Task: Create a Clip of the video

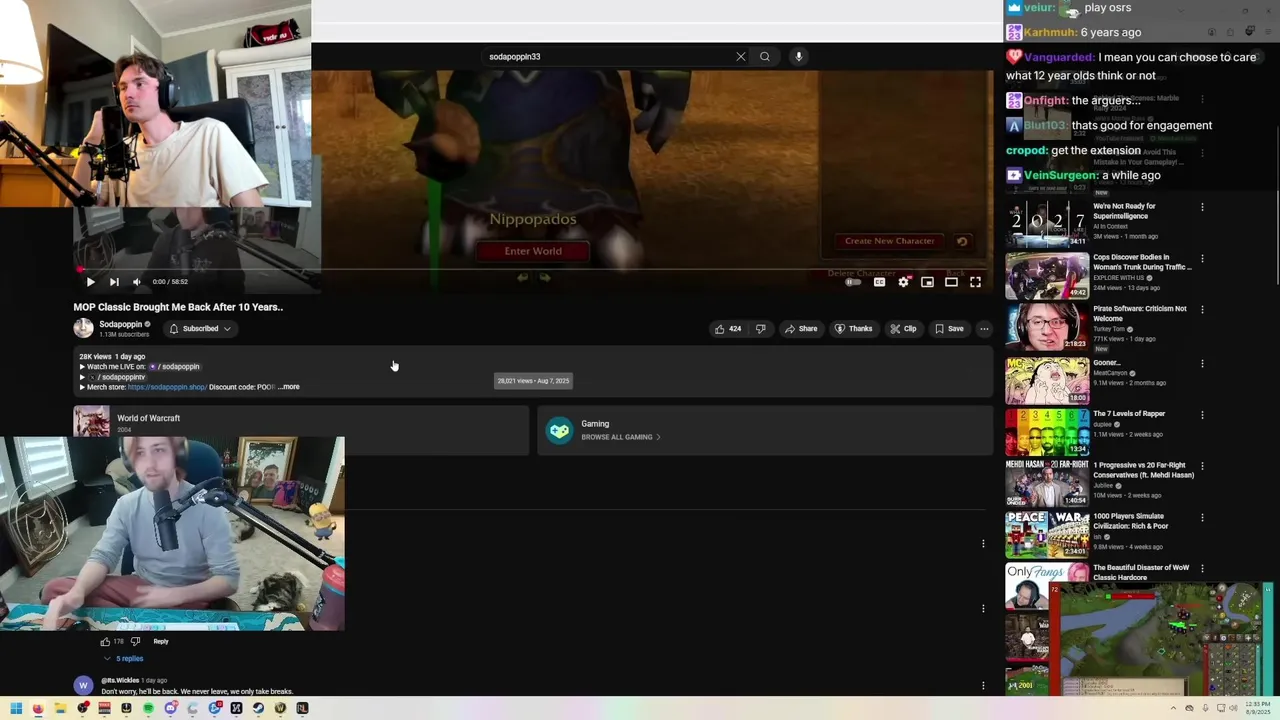Action: (x=903, y=329)
